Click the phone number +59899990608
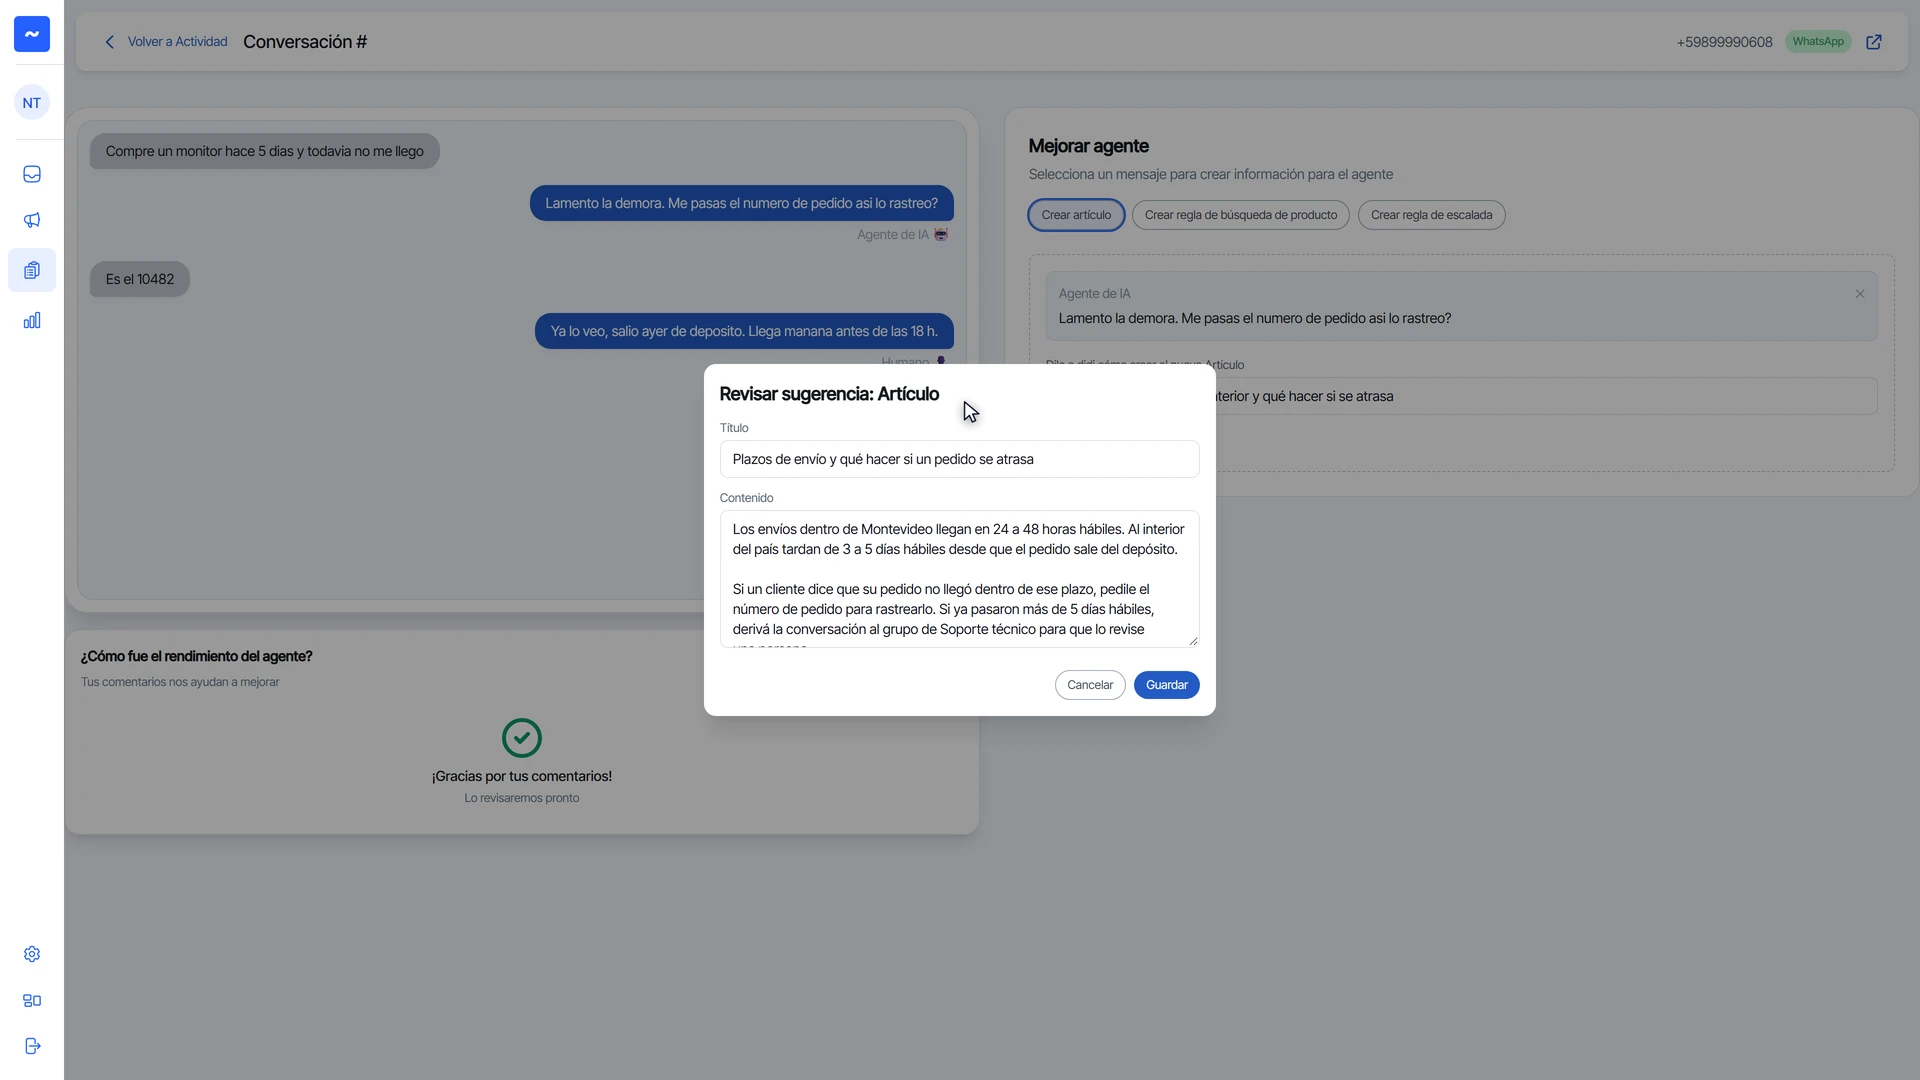 coord(1724,42)
